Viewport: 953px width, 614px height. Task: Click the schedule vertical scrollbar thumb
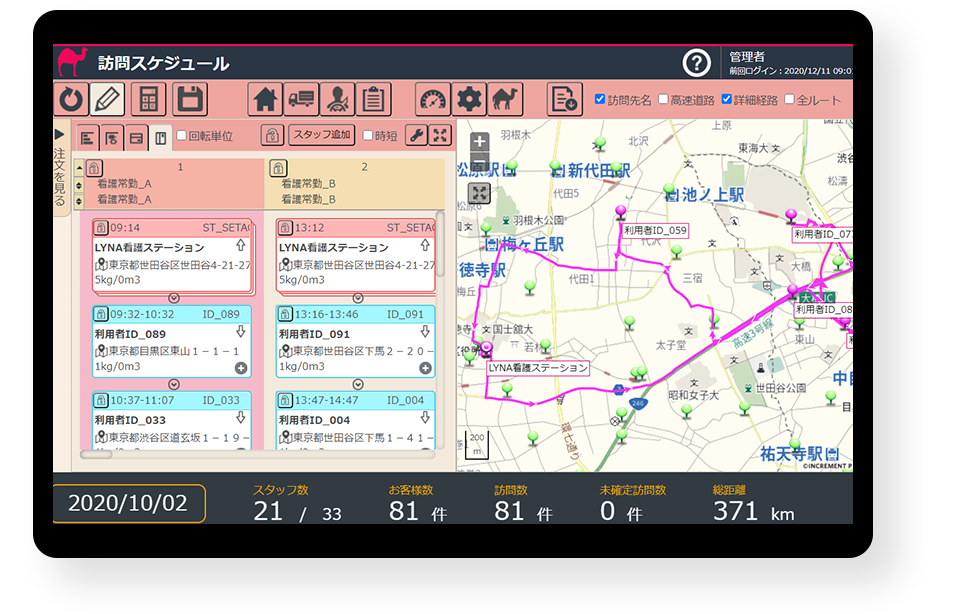[441, 243]
